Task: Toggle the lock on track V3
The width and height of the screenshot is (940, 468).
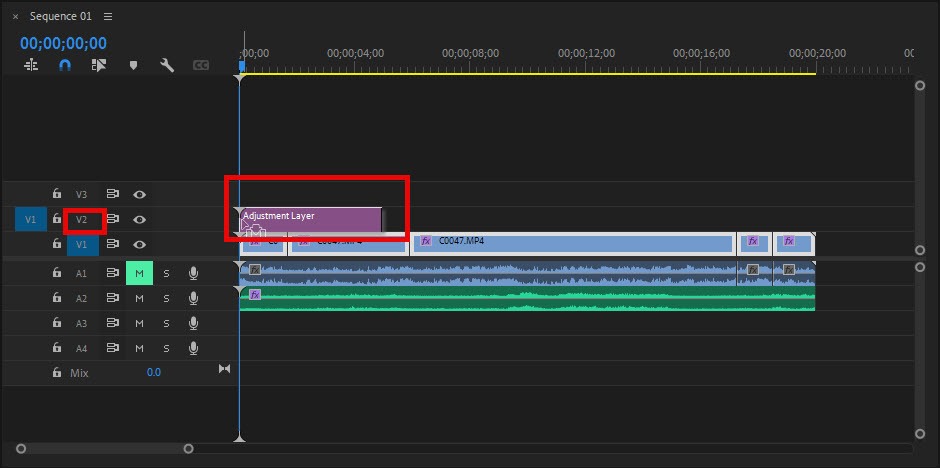Action: (56, 194)
